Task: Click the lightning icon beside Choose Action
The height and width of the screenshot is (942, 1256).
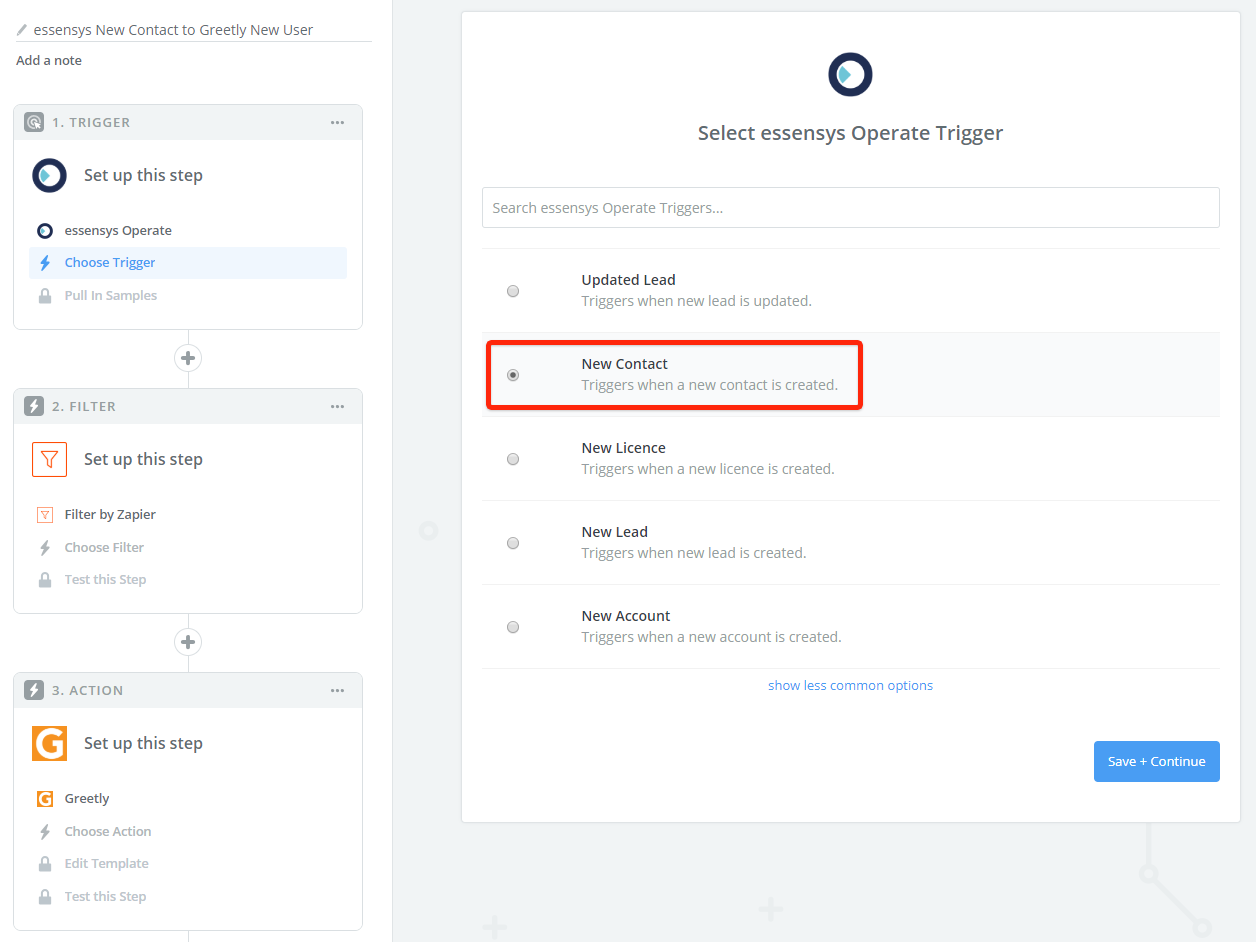Action: [x=44, y=832]
